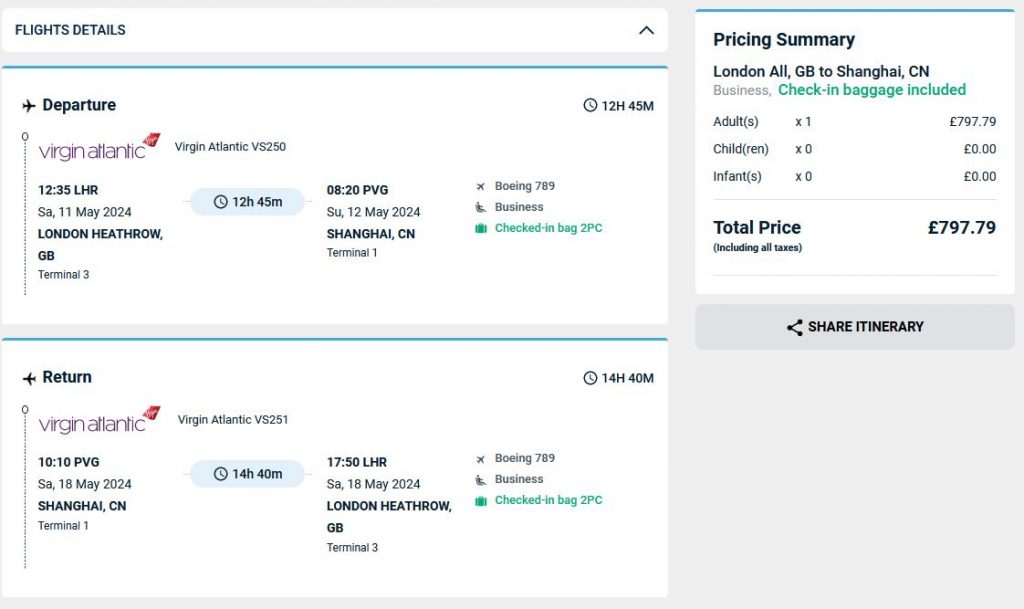Click the Departure airplane icon
Screen dimensions: 1024x609
point(29,106)
